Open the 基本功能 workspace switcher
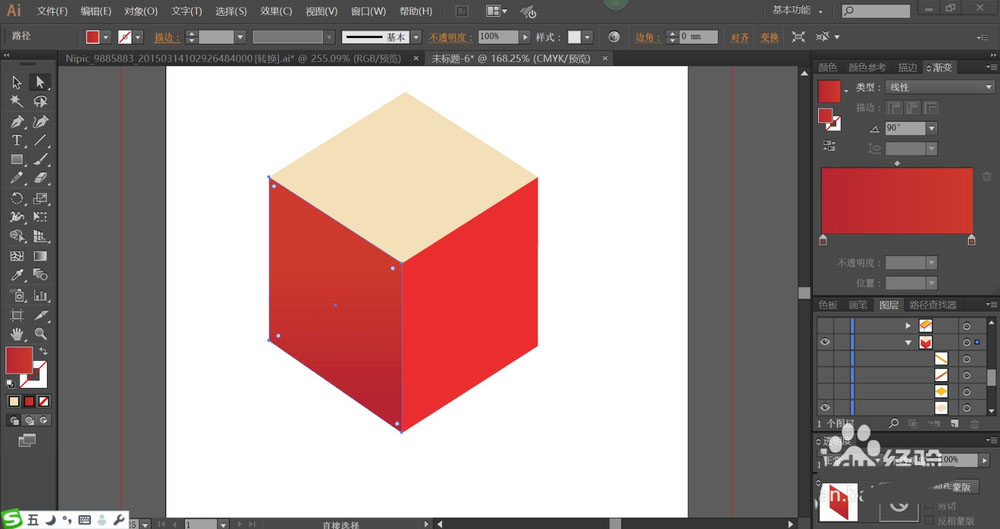 [x=797, y=10]
